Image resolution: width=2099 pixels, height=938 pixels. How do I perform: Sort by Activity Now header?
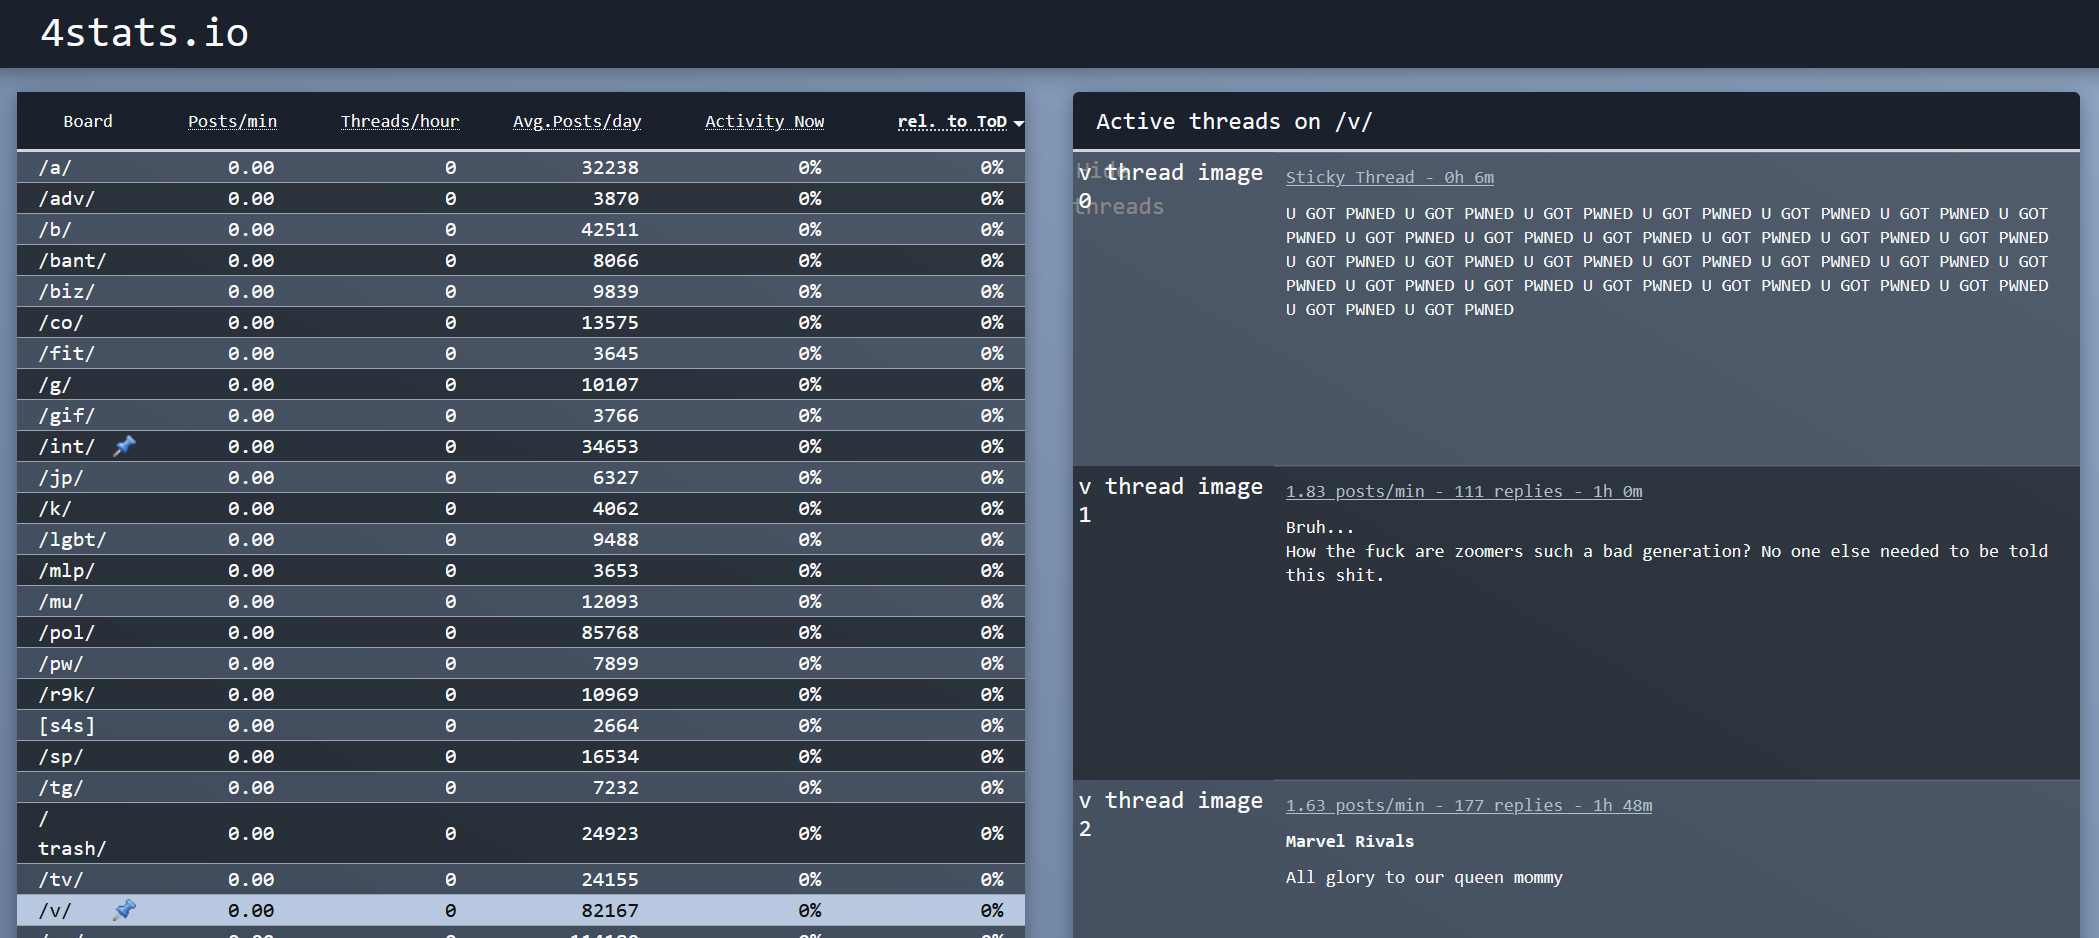(764, 121)
